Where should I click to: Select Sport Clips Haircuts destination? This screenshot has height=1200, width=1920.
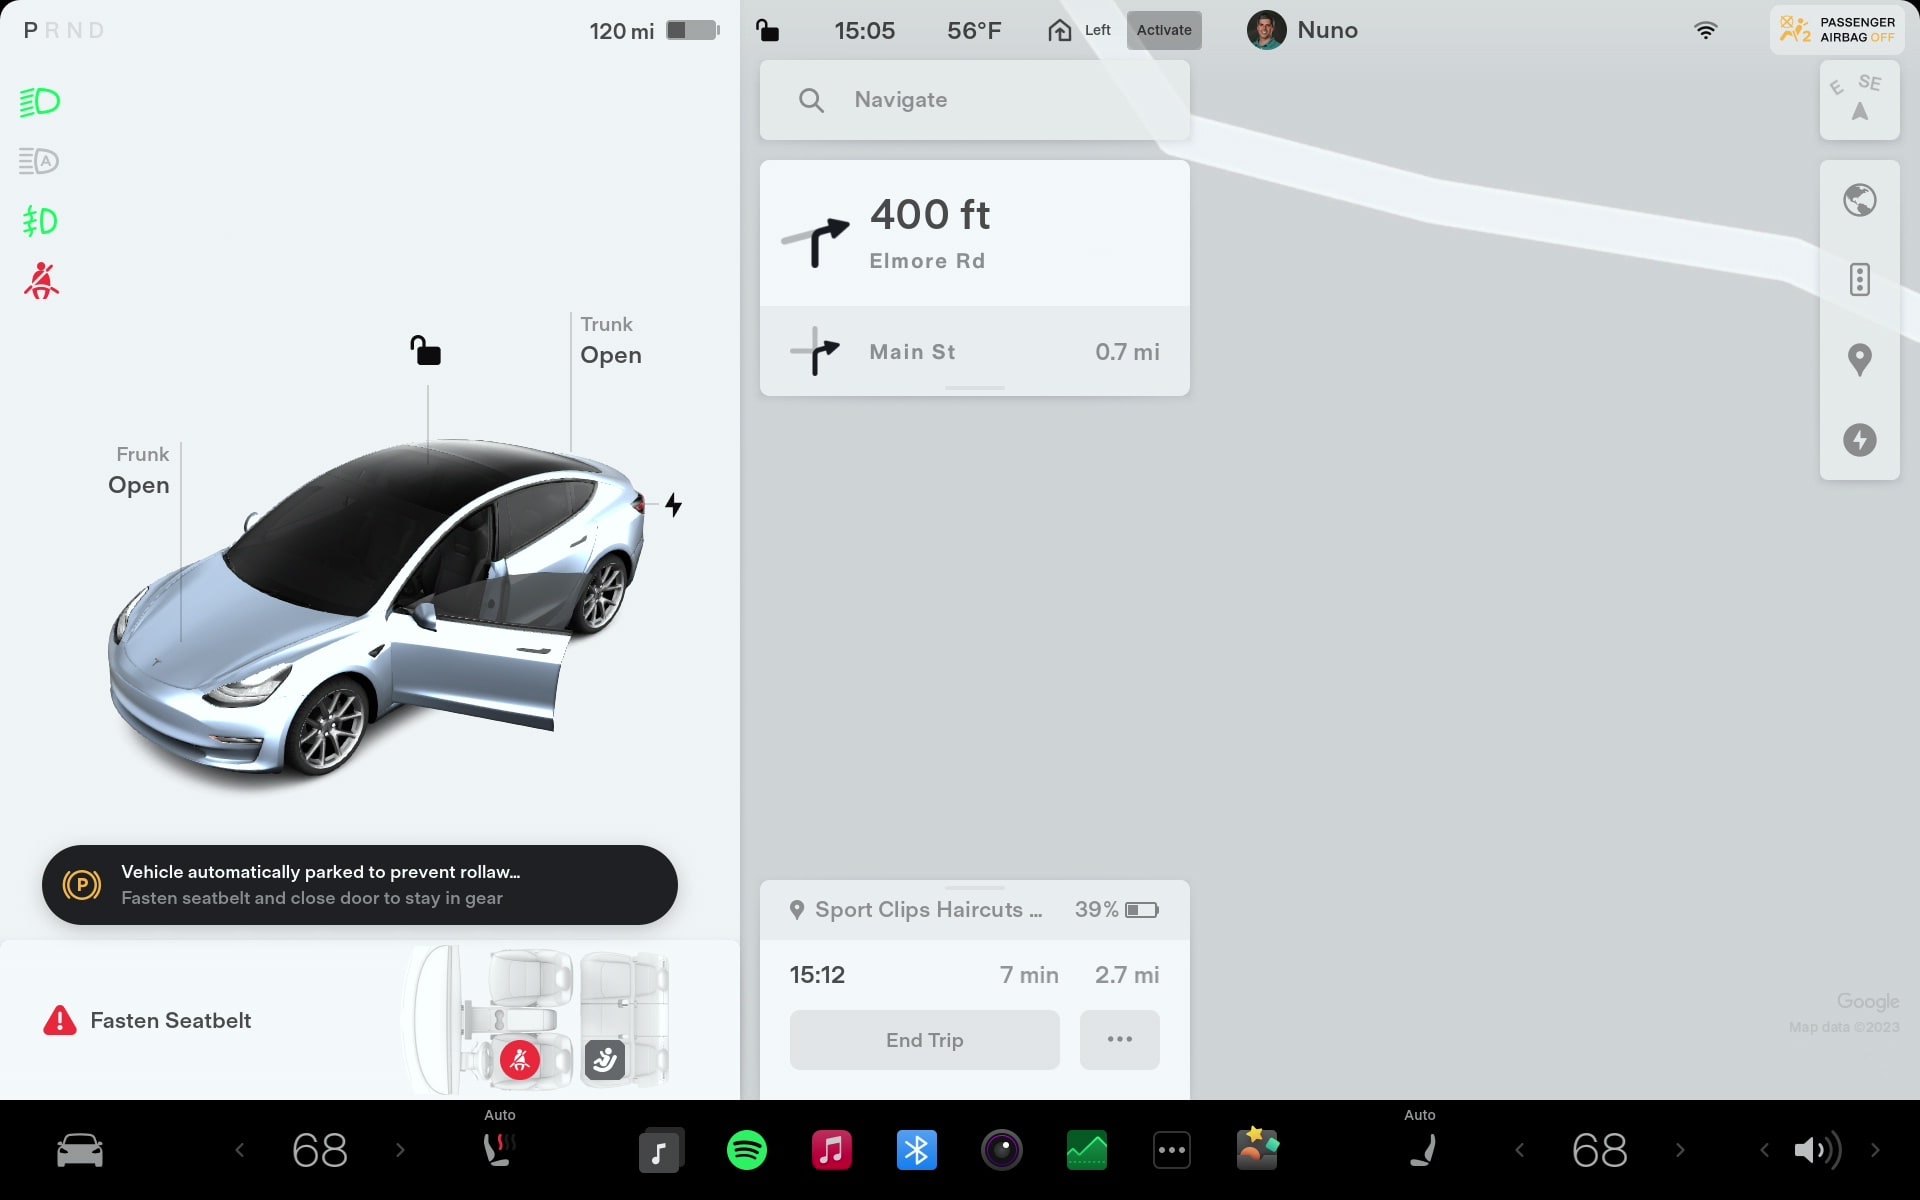coord(926,908)
